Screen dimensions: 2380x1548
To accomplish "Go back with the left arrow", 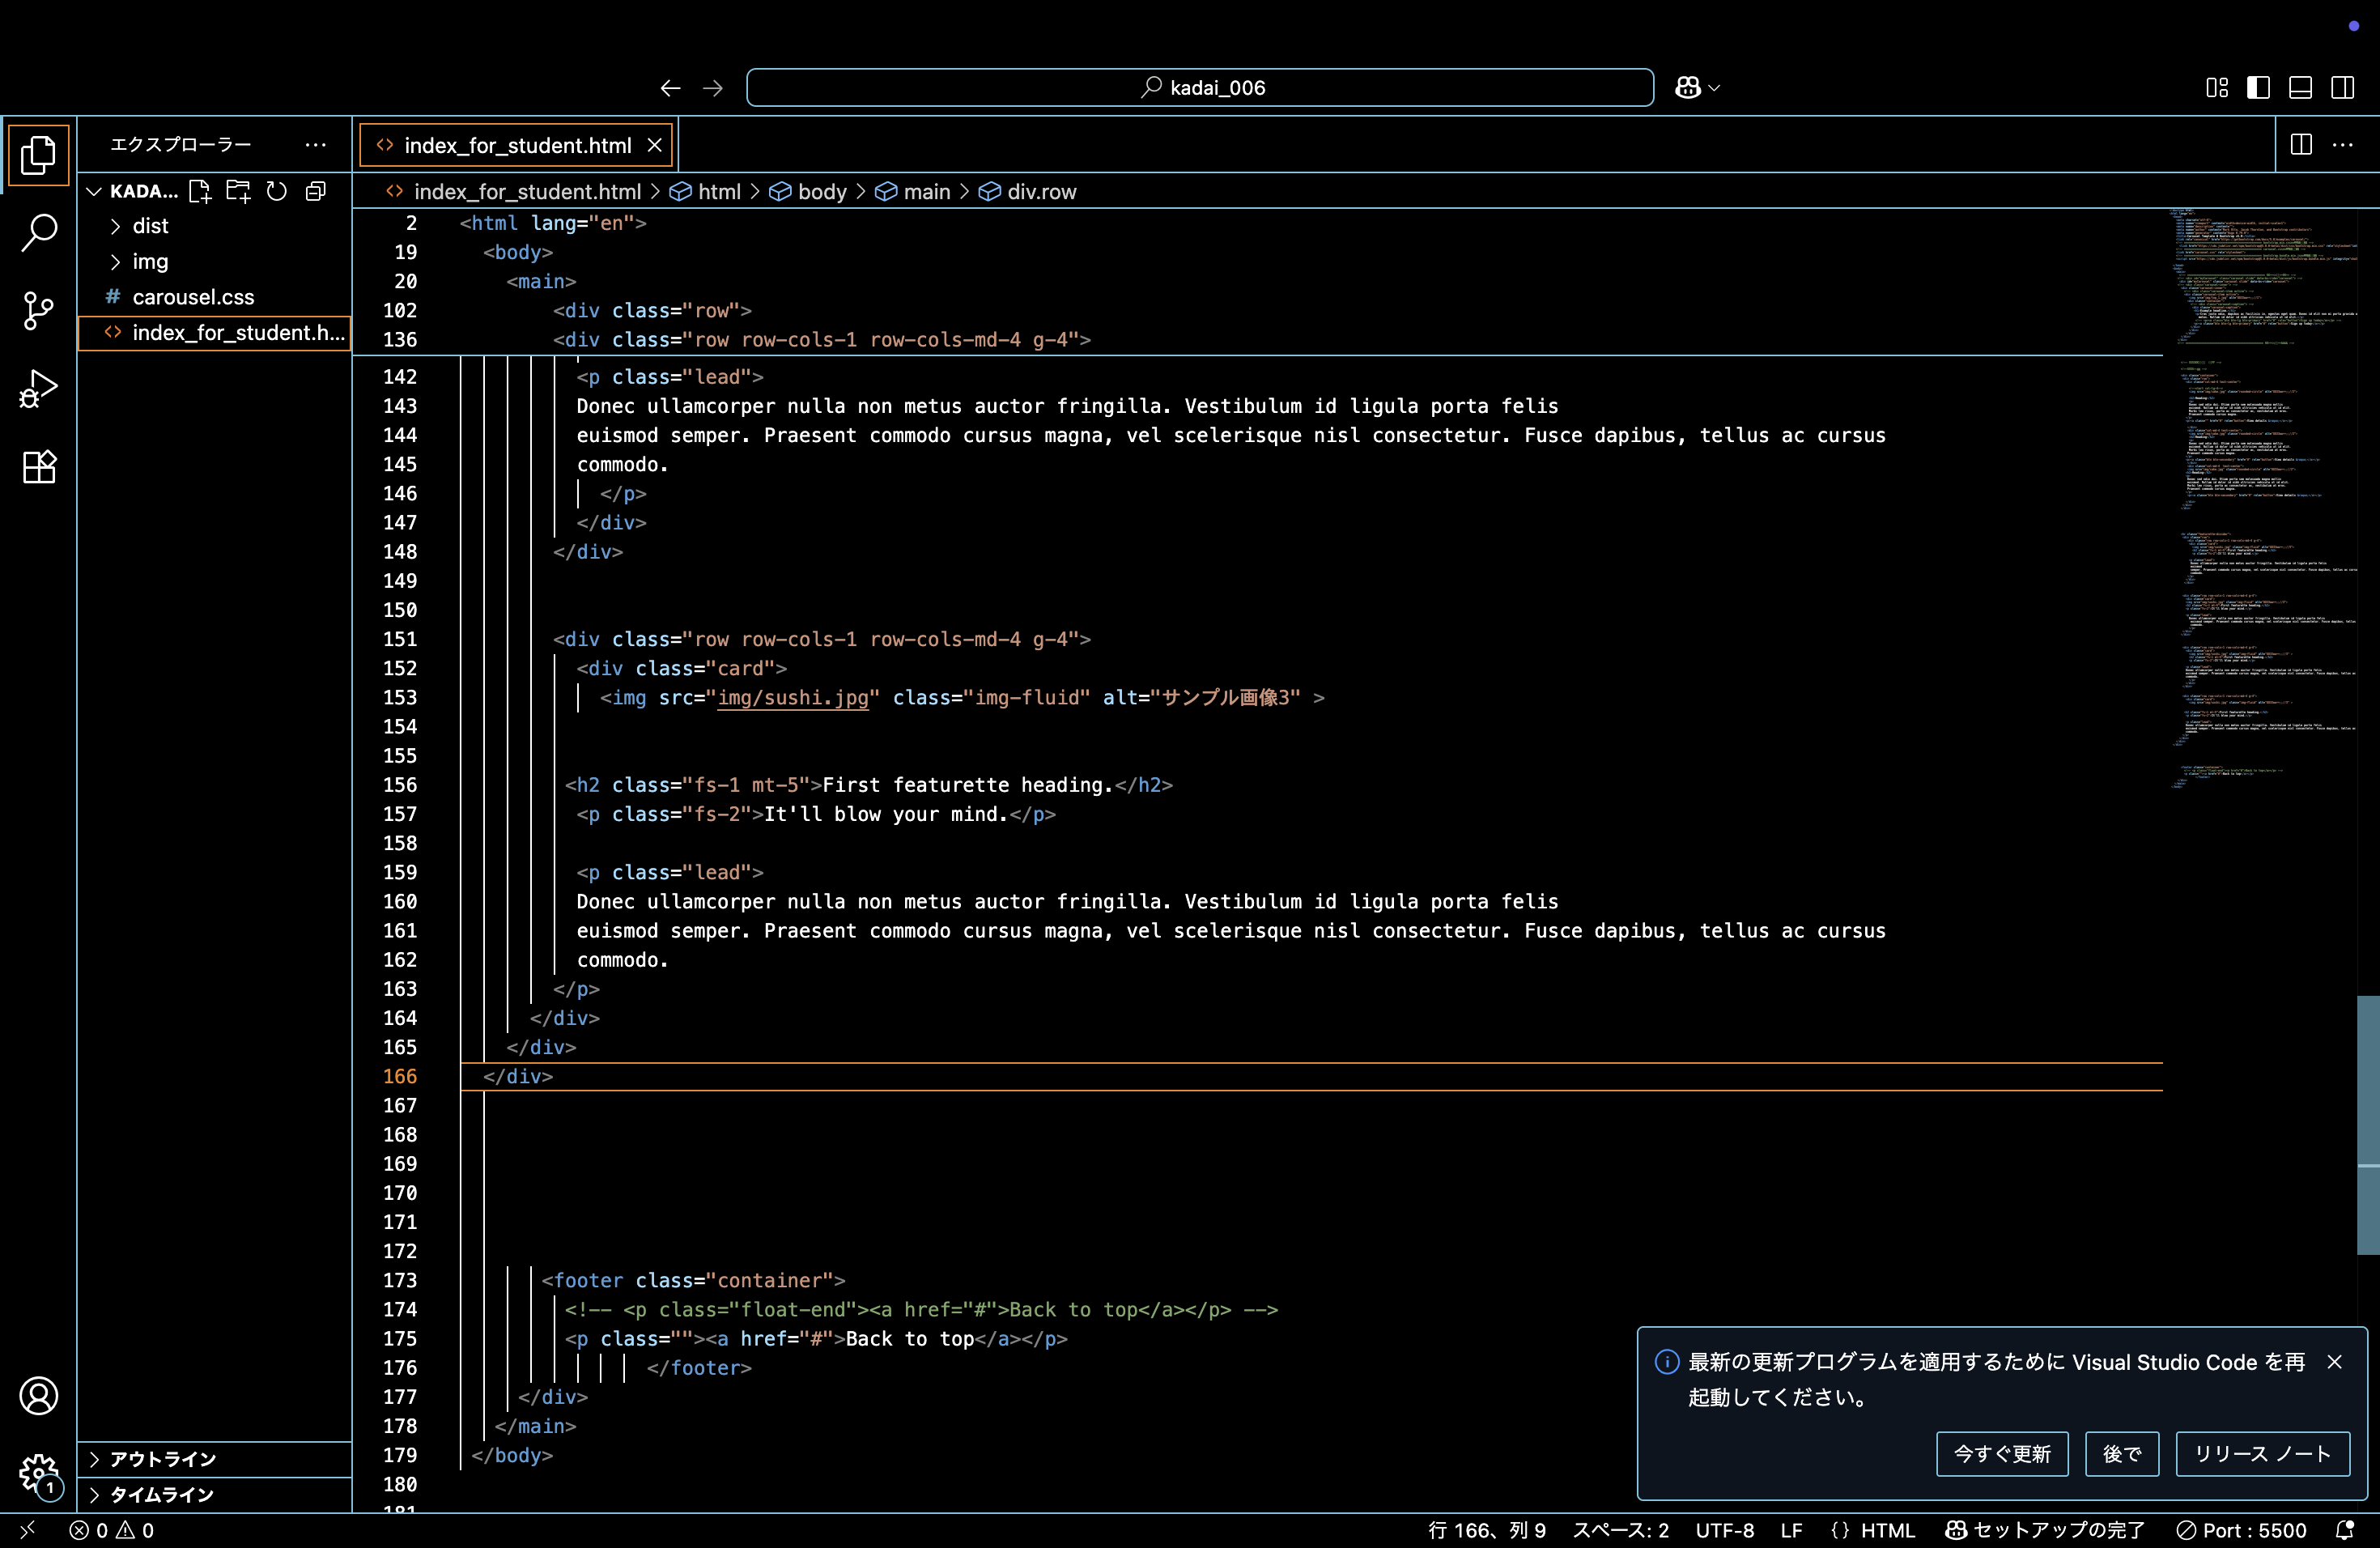I will click(670, 88).
